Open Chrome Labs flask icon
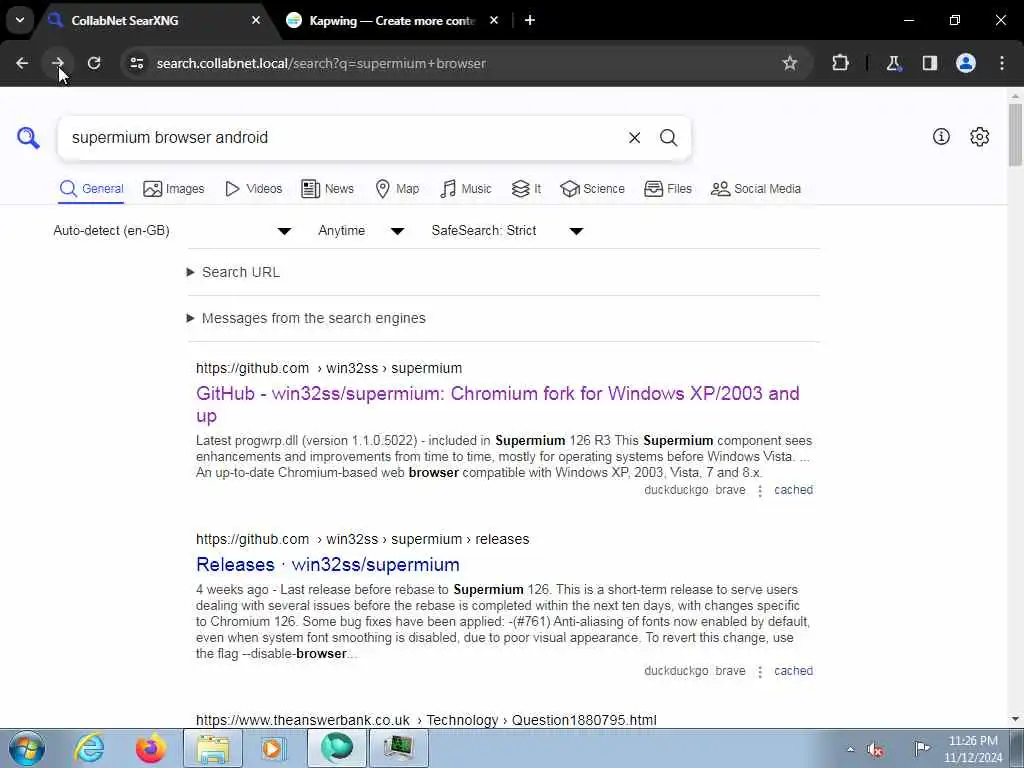 893,63
